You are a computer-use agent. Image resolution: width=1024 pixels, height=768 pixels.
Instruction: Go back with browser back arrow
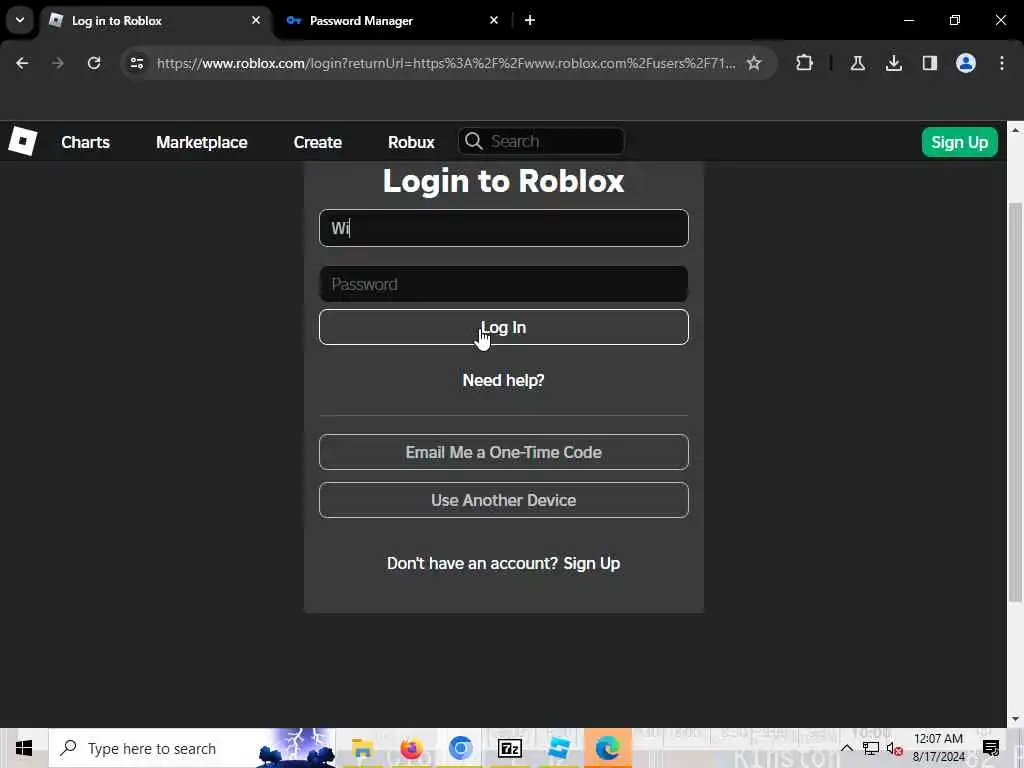pos(22,63)
